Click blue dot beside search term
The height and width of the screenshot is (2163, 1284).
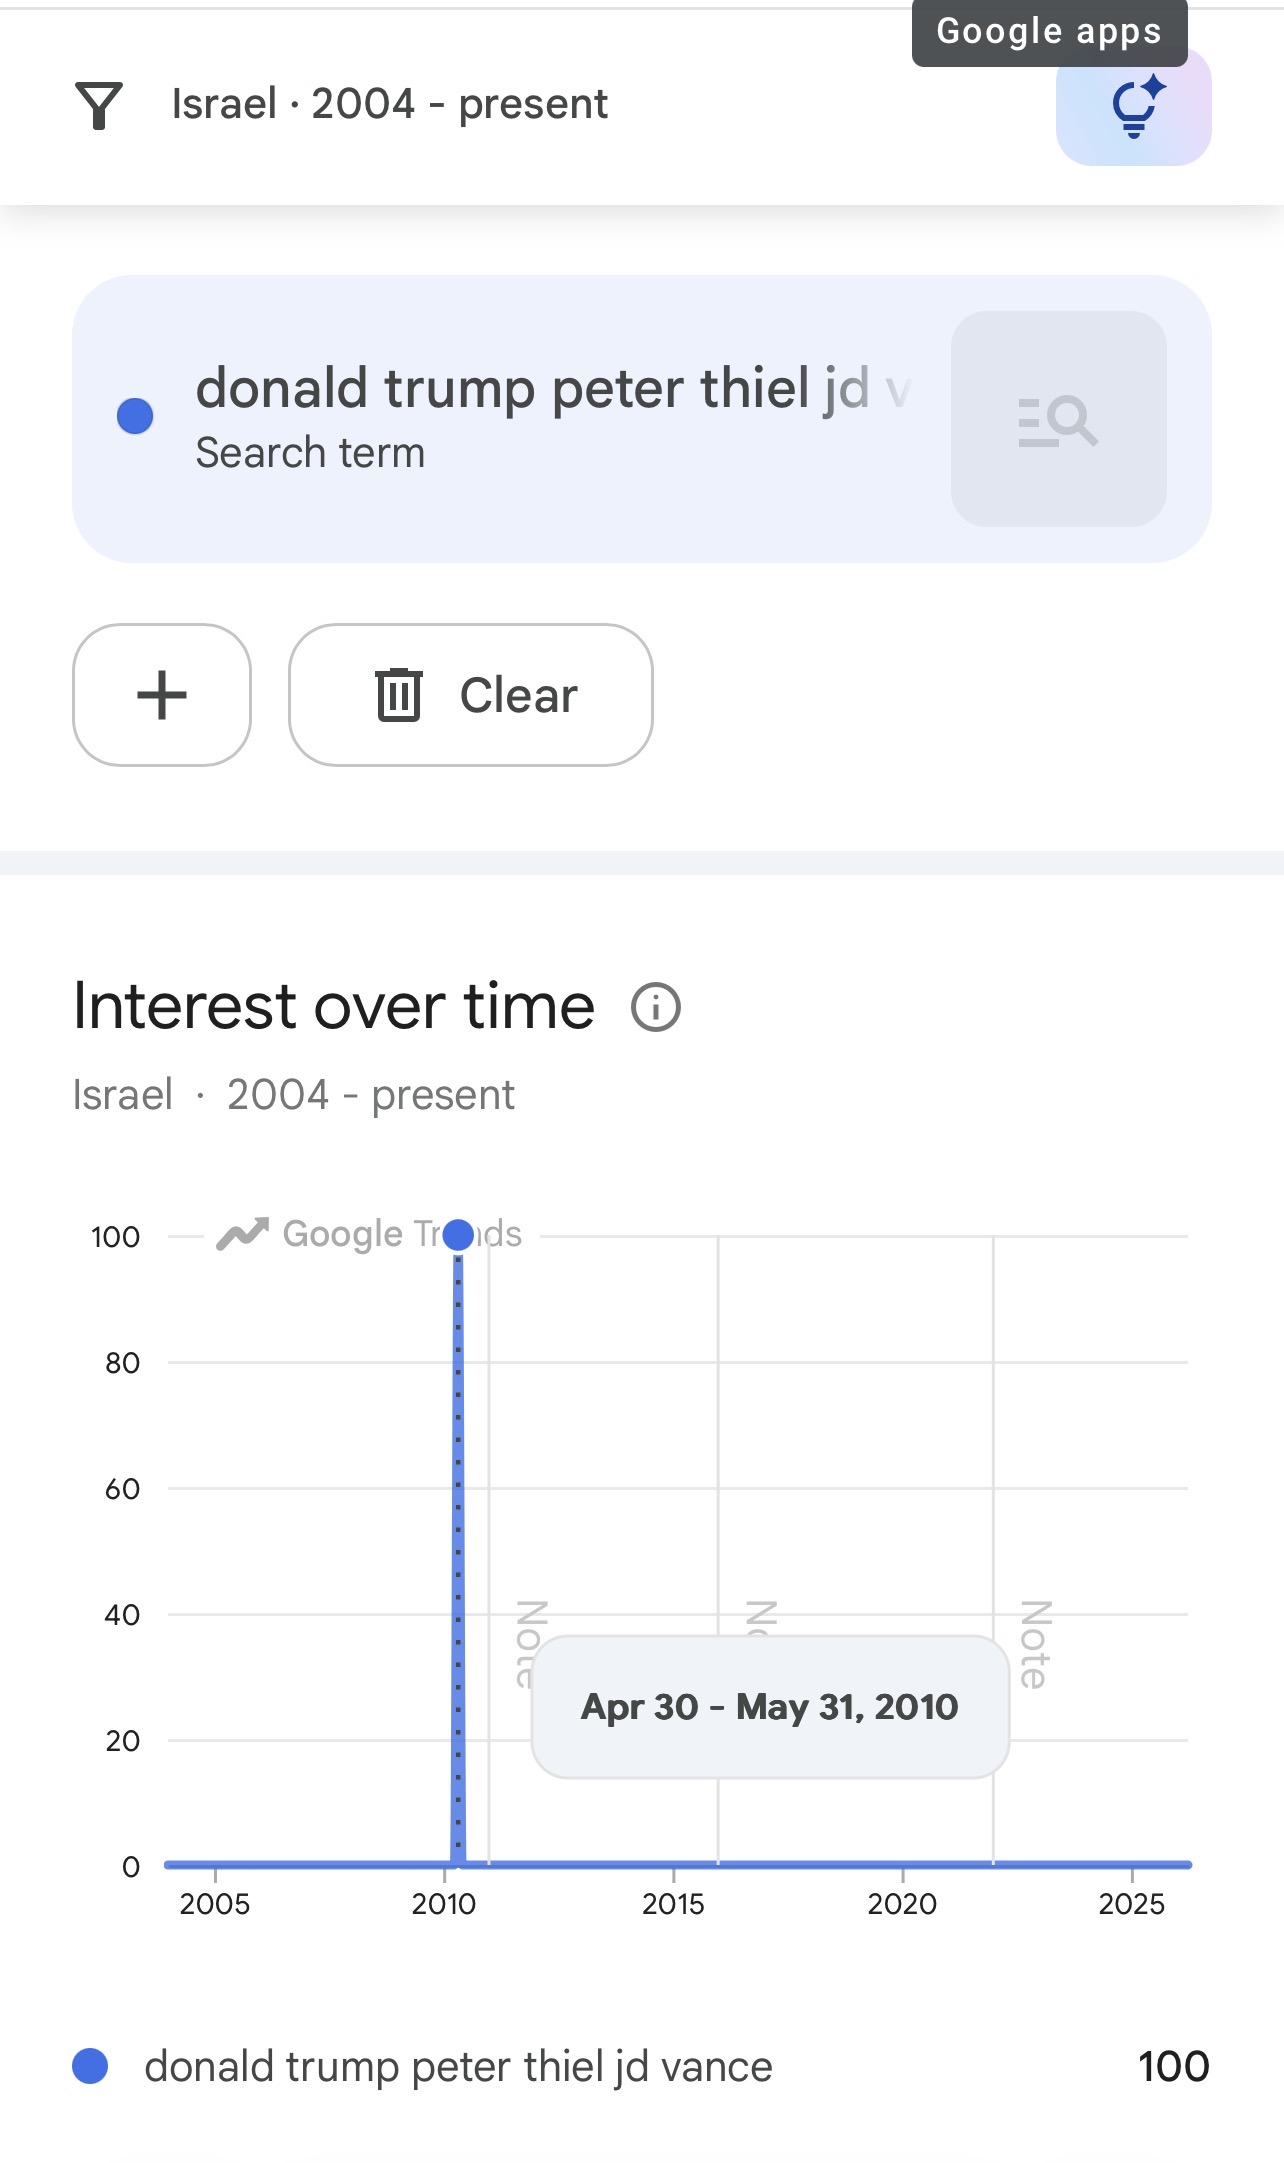pos(135,416)
